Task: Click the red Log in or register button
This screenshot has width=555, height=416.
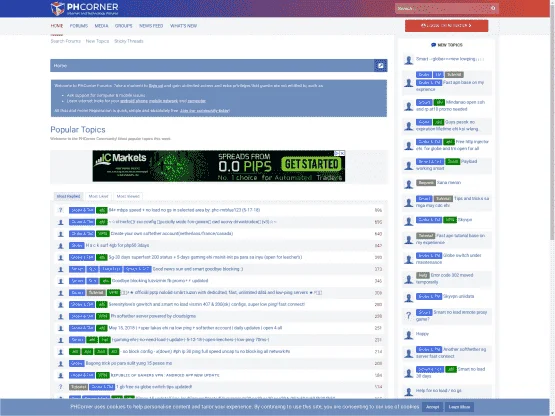Action: 446,25
